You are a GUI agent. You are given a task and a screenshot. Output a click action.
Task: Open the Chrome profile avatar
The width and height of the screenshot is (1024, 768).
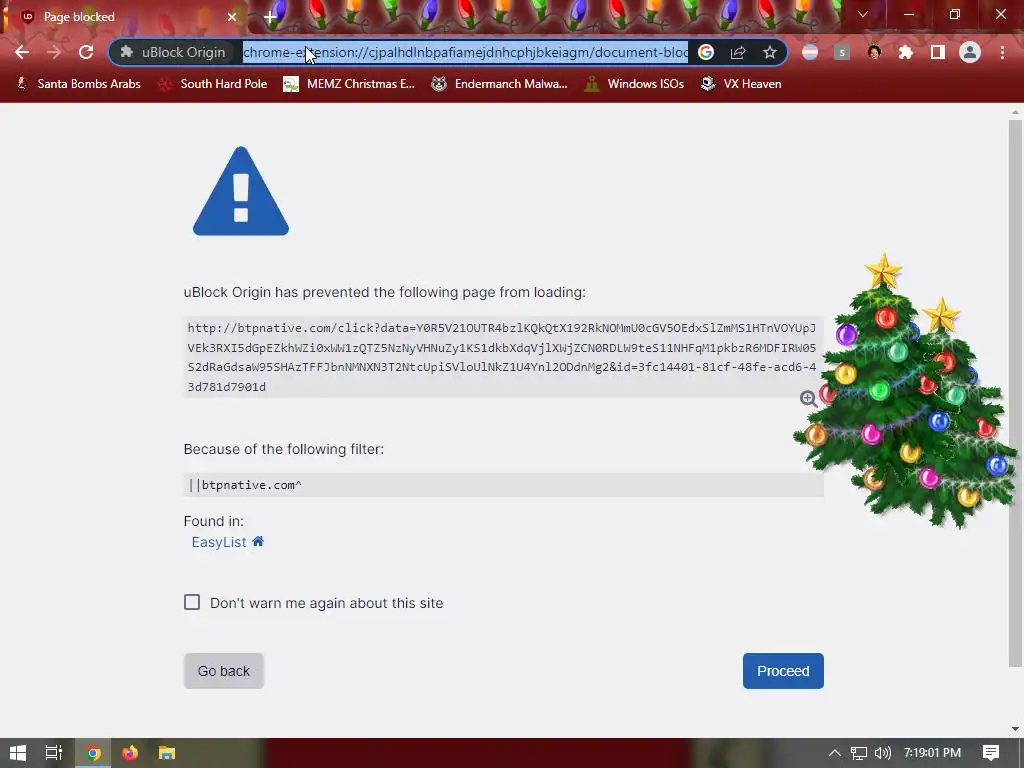click(970, 52)
